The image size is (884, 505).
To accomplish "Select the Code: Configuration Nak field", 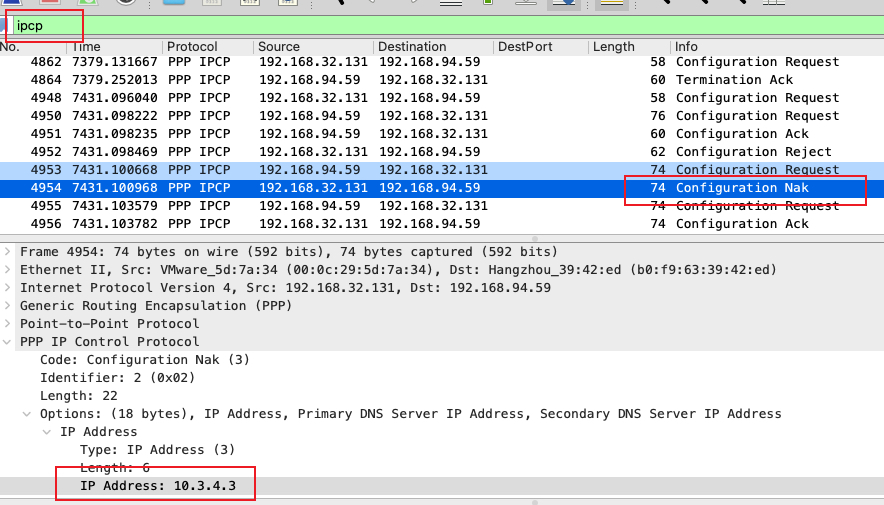I will [x=145, y=360].
